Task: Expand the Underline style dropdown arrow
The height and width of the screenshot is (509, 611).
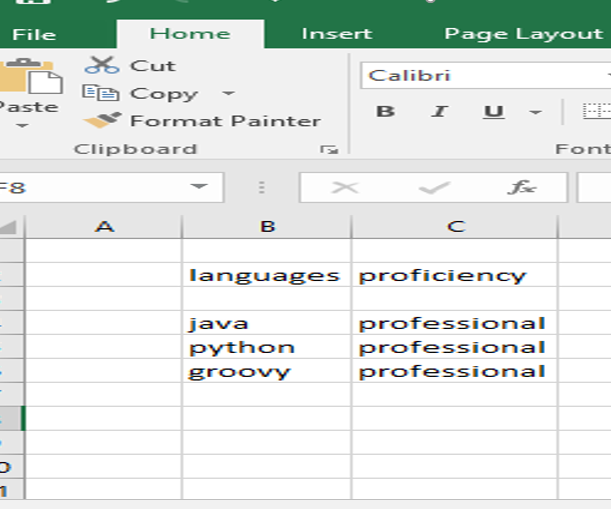Action: 535,112
